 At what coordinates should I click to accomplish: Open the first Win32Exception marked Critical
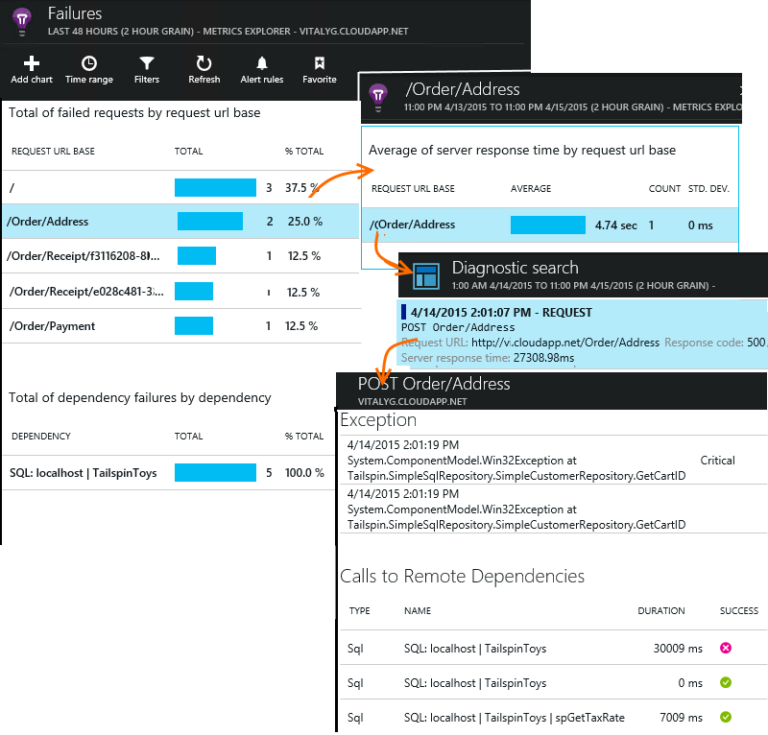553,460
